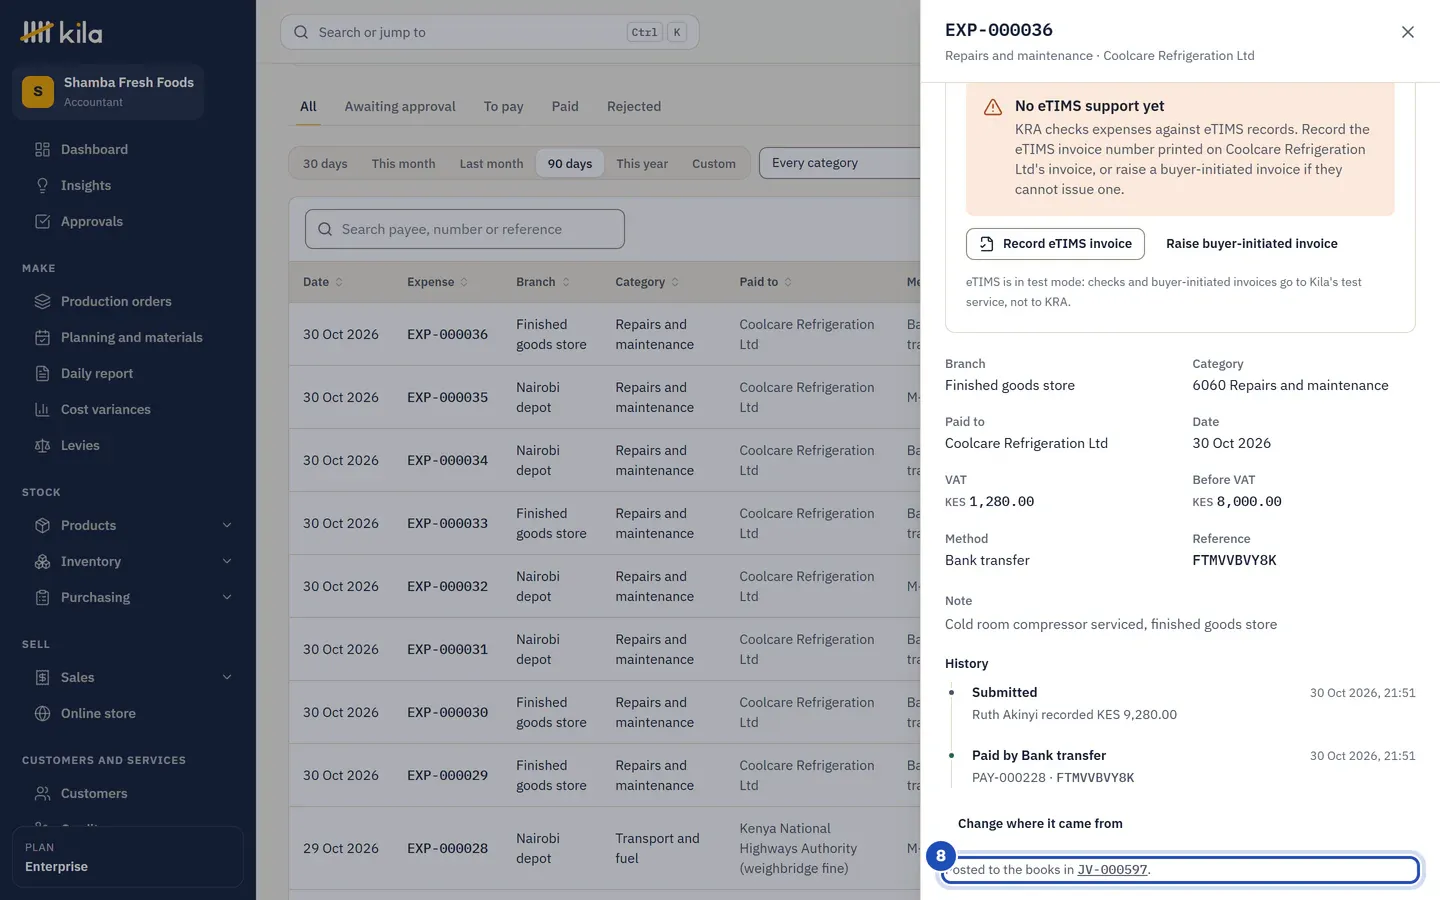Expand the Inventory submenu chevron
Screen dimensions: 1440x900
[x=227, y=562]
